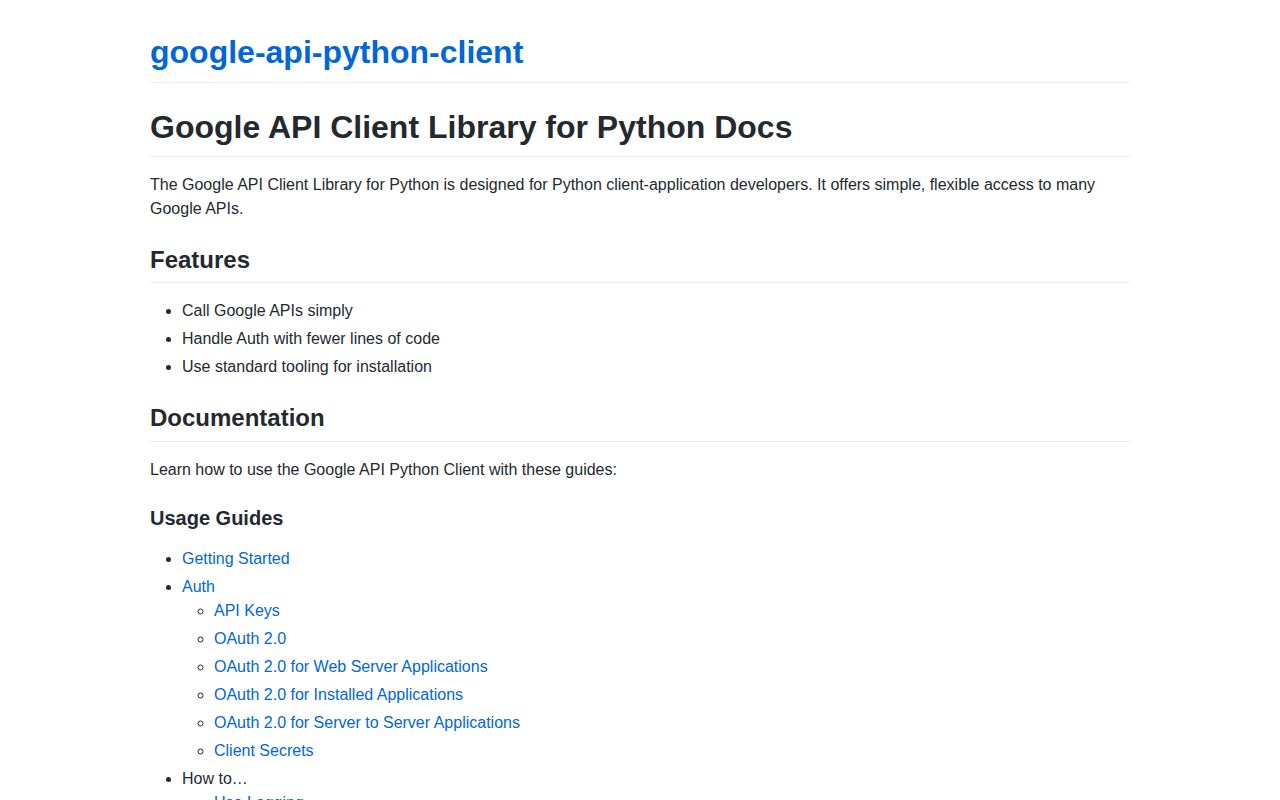Image resolution: width=1280 pixels, height=800 pixels.
Task: Click the 'How to…' list item text
Action: pos(215,778)
